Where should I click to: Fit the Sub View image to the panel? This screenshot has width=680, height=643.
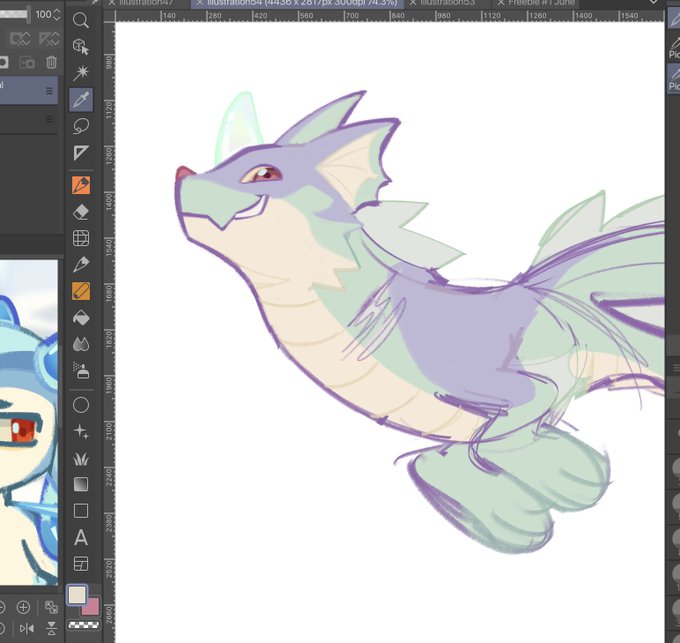tap(51, 607)
